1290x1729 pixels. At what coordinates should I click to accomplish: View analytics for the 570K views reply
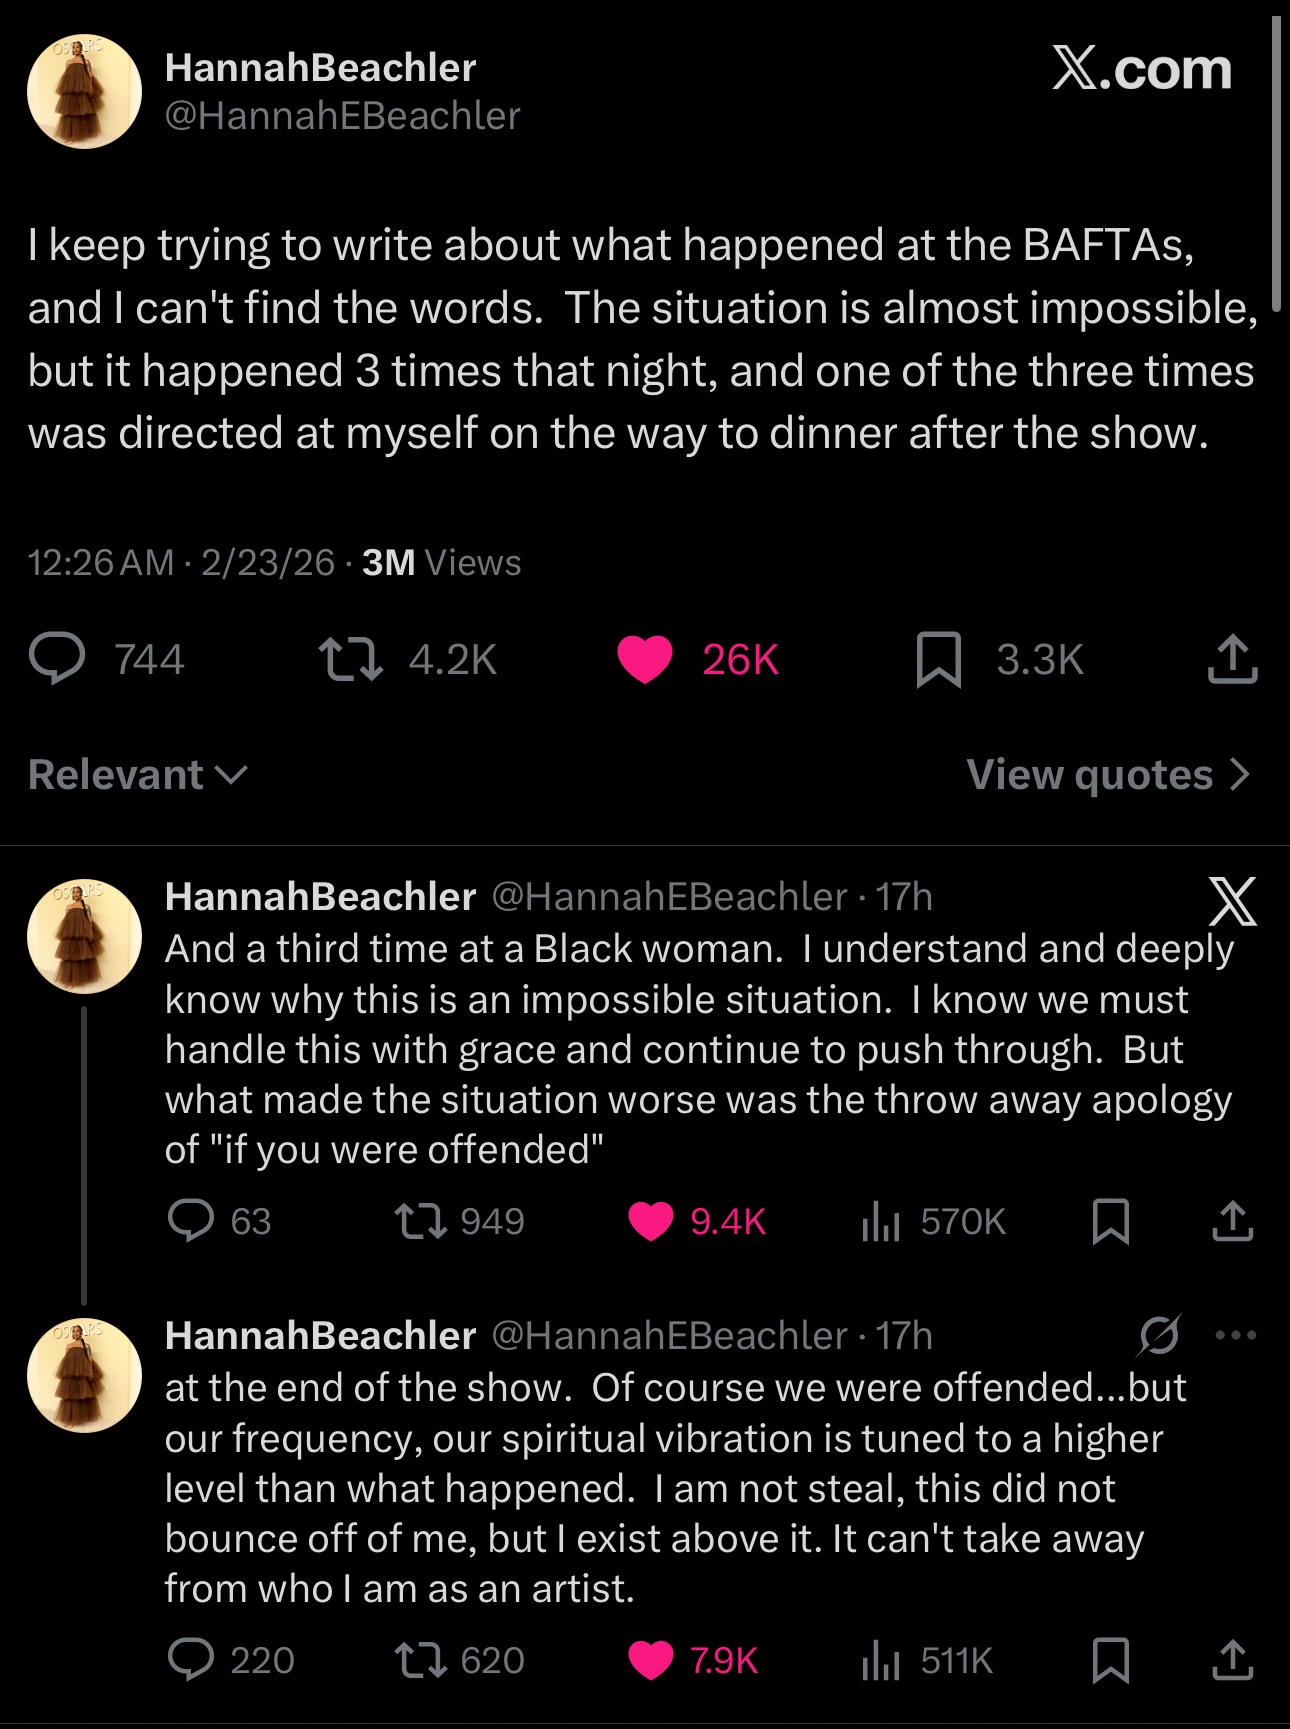(x=881, y=1222)
